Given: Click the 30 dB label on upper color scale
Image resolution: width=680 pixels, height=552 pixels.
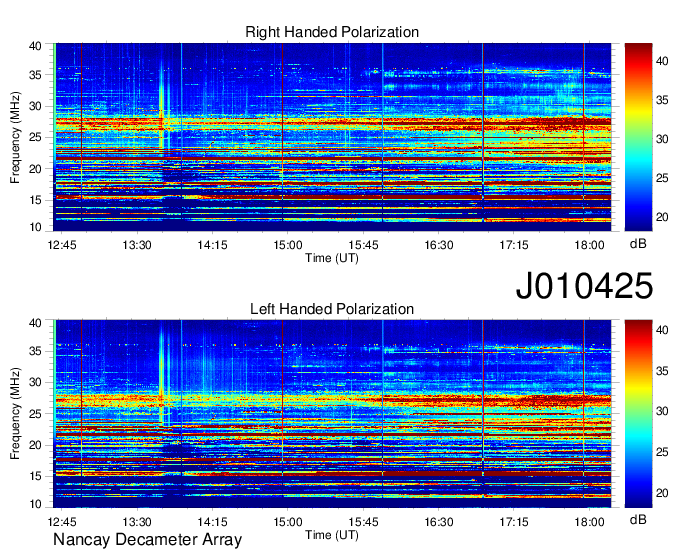Looking at the screenshot, I should click(x=662, y=139).
